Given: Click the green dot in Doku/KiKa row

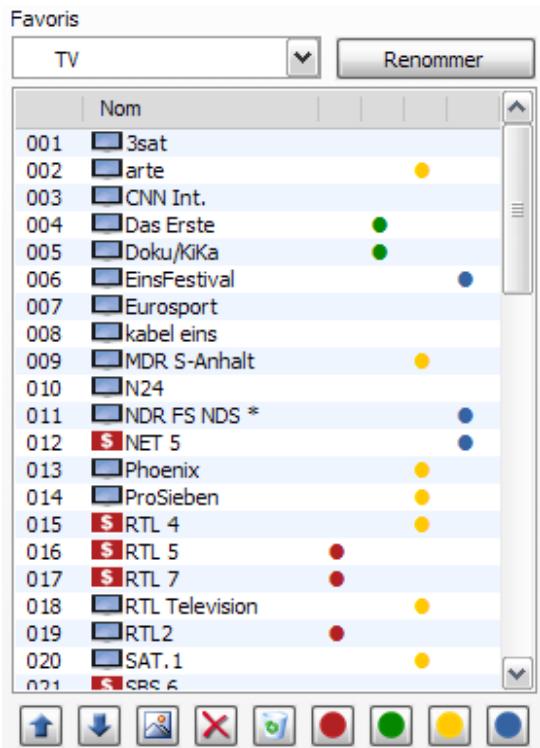Looking at the screenshot, I should pos(379,252).
